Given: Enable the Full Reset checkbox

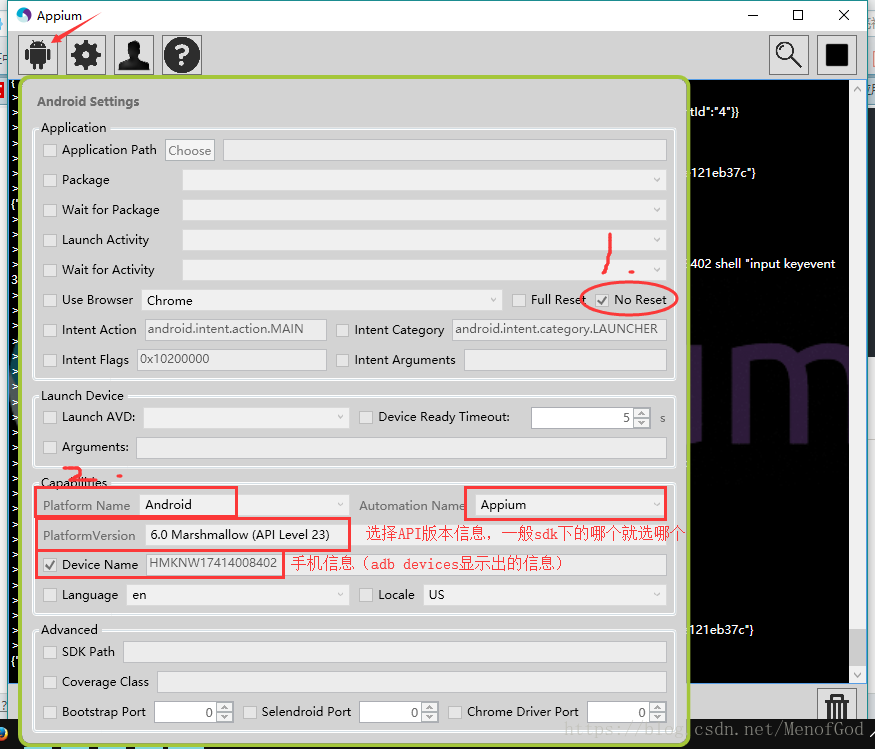Looking at the screenshot, I should [519, 300].
